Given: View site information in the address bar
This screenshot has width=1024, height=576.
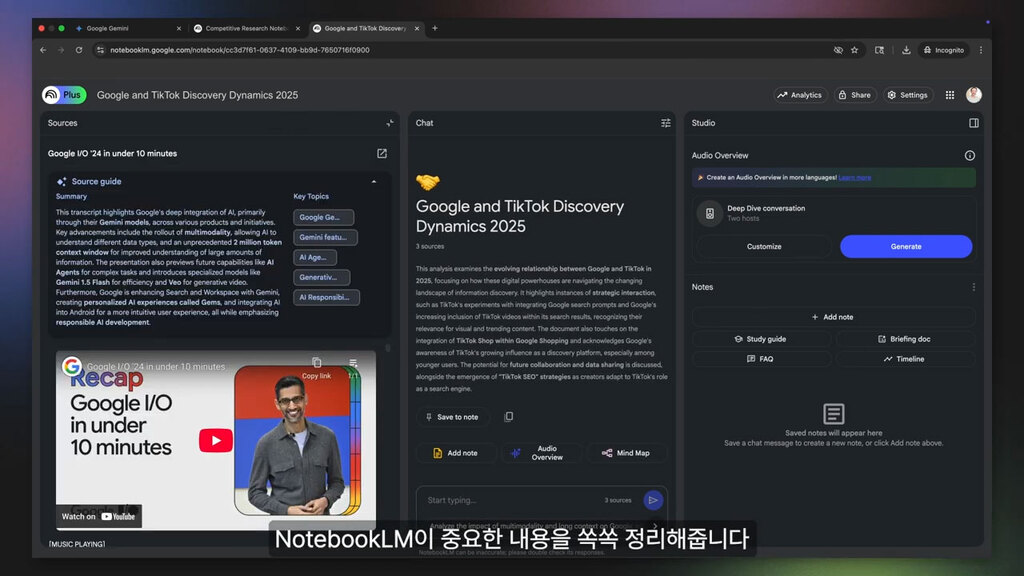Looking at the screenshot, I should [100, 50].
